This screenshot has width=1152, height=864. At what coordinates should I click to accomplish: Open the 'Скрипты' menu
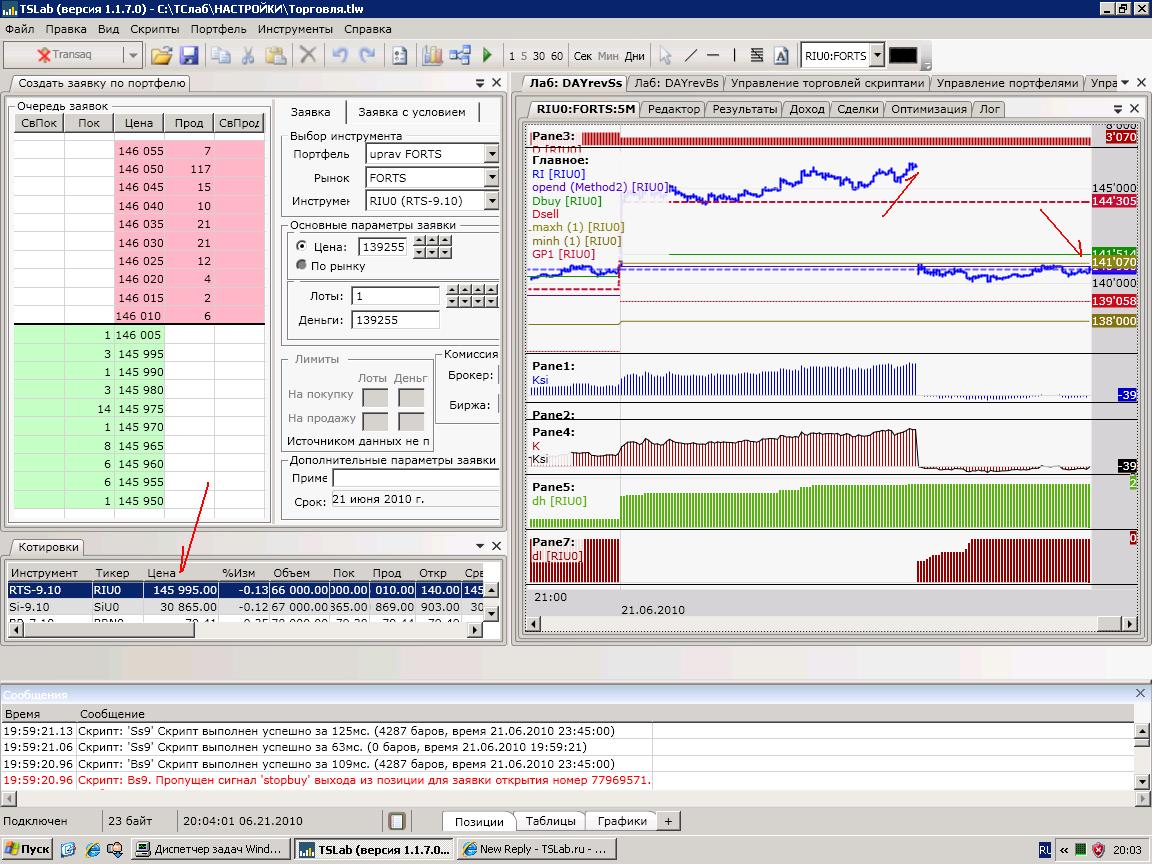[x=154, y=29]
